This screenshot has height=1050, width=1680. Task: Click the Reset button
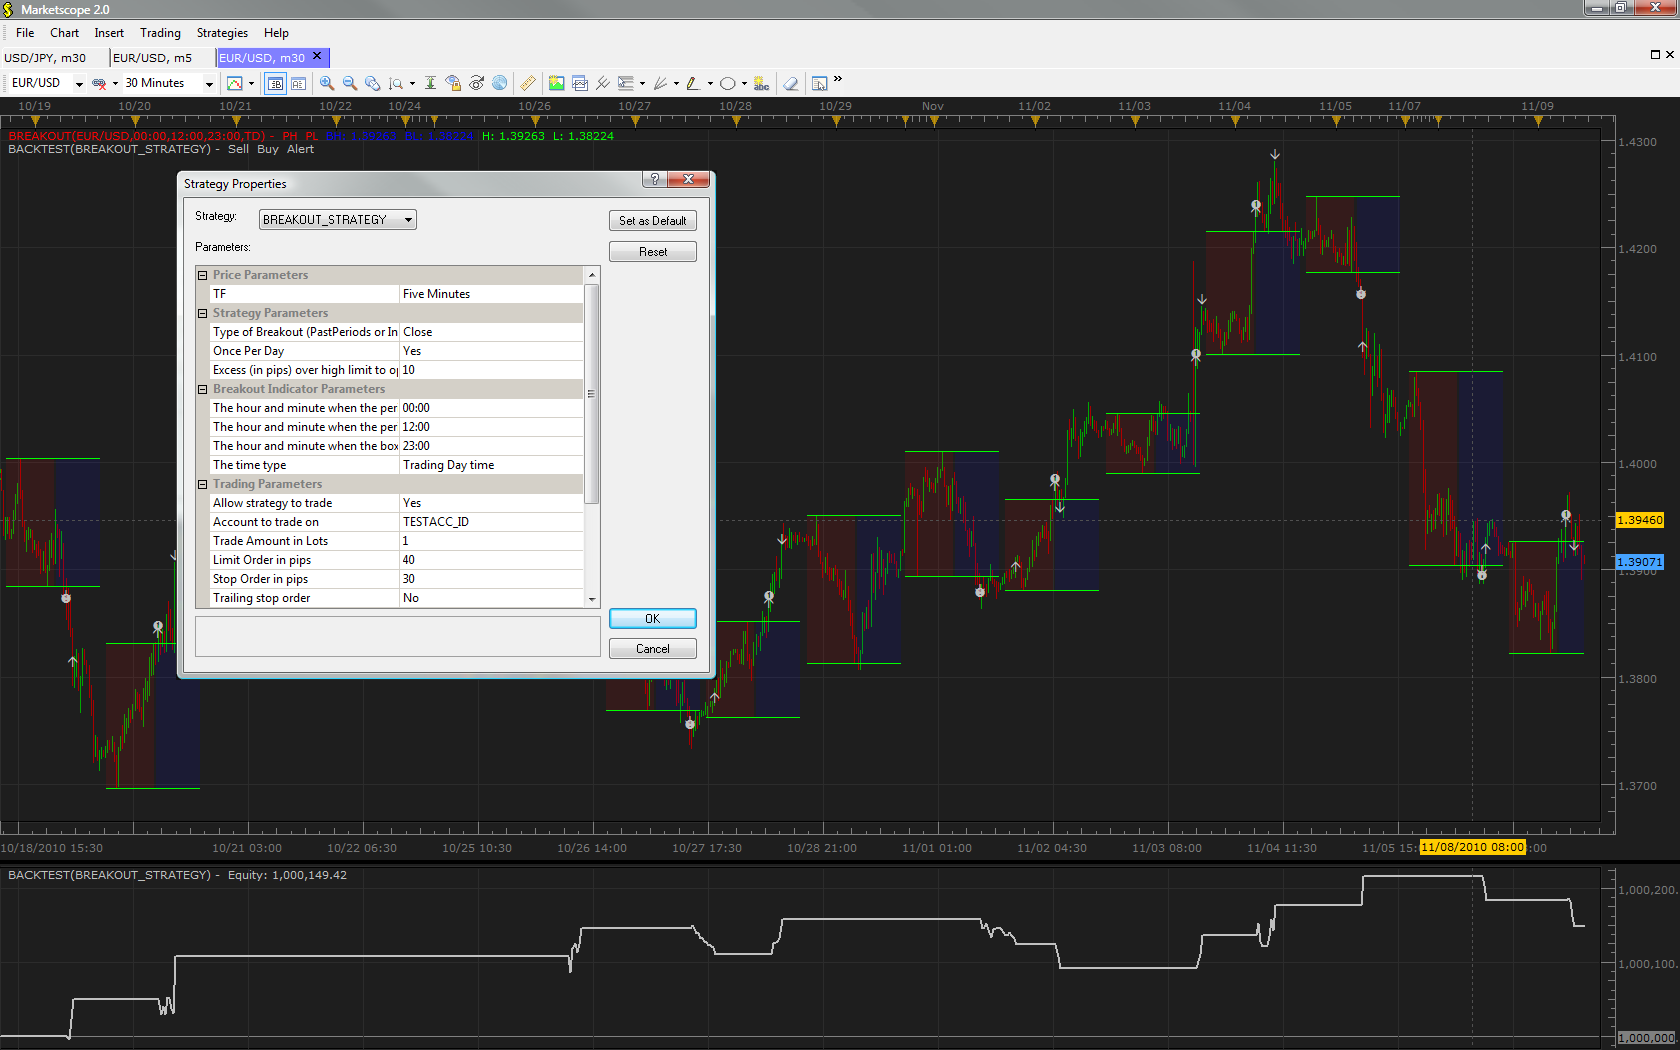(x=652, y=252)
